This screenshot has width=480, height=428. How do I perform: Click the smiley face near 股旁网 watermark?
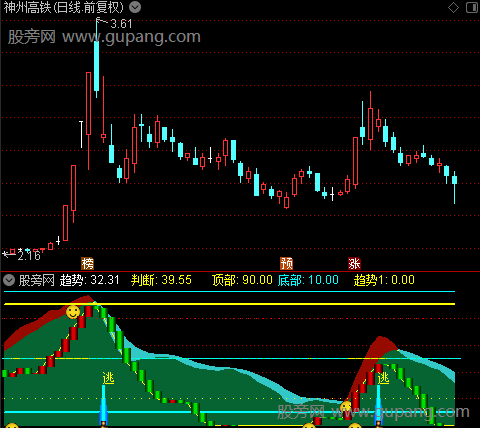click(x=346, y=407)
